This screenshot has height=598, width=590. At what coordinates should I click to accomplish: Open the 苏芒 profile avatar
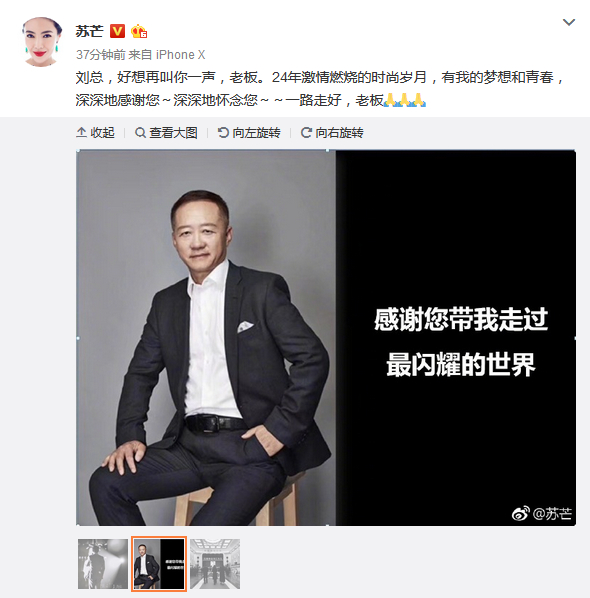point(42,42)
